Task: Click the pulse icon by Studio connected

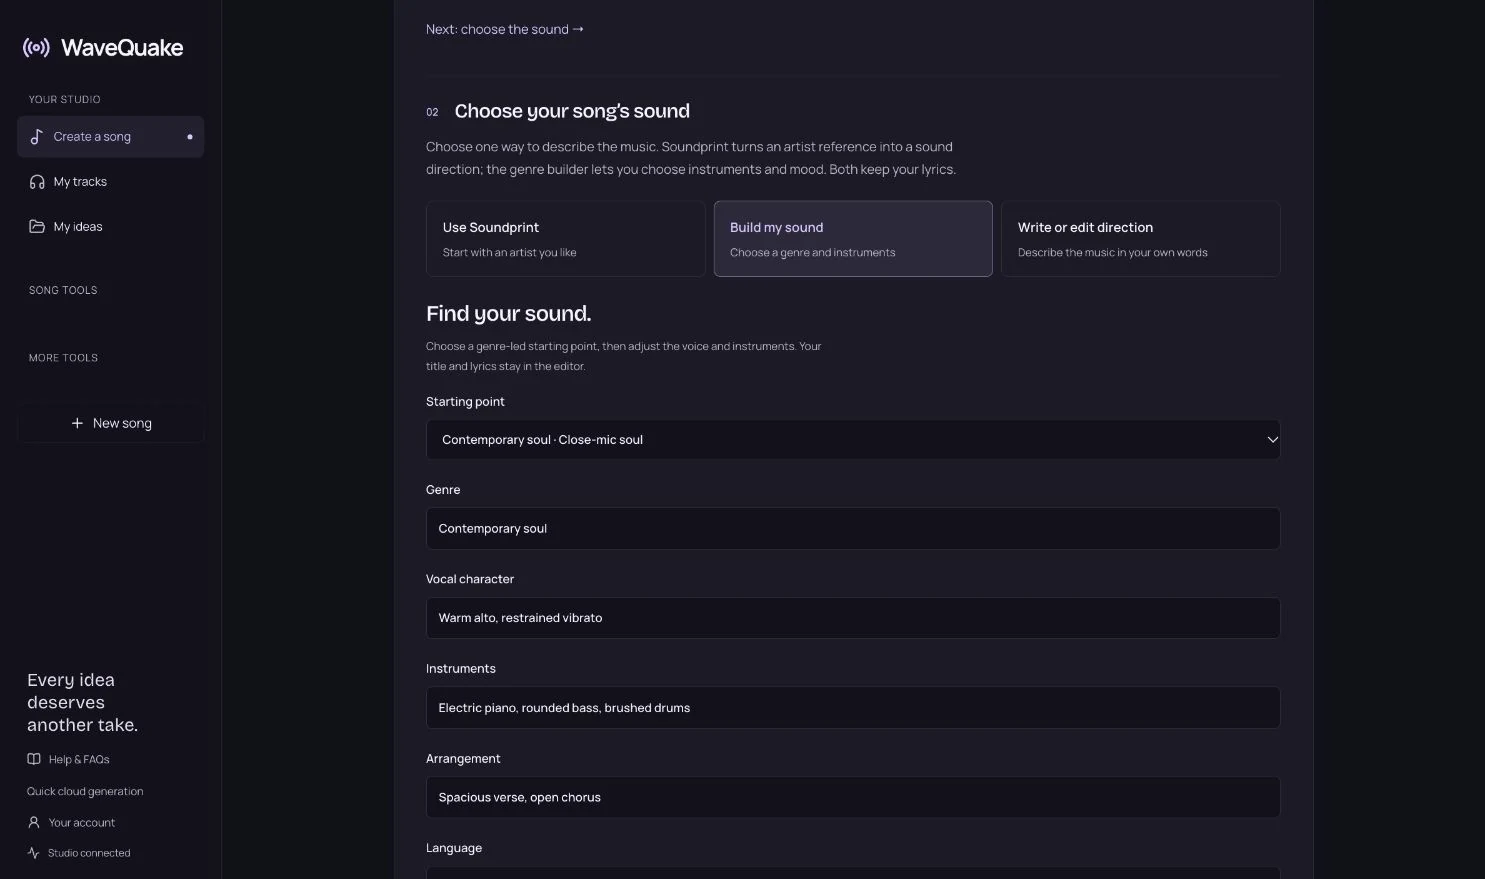Action: point(34,853)
